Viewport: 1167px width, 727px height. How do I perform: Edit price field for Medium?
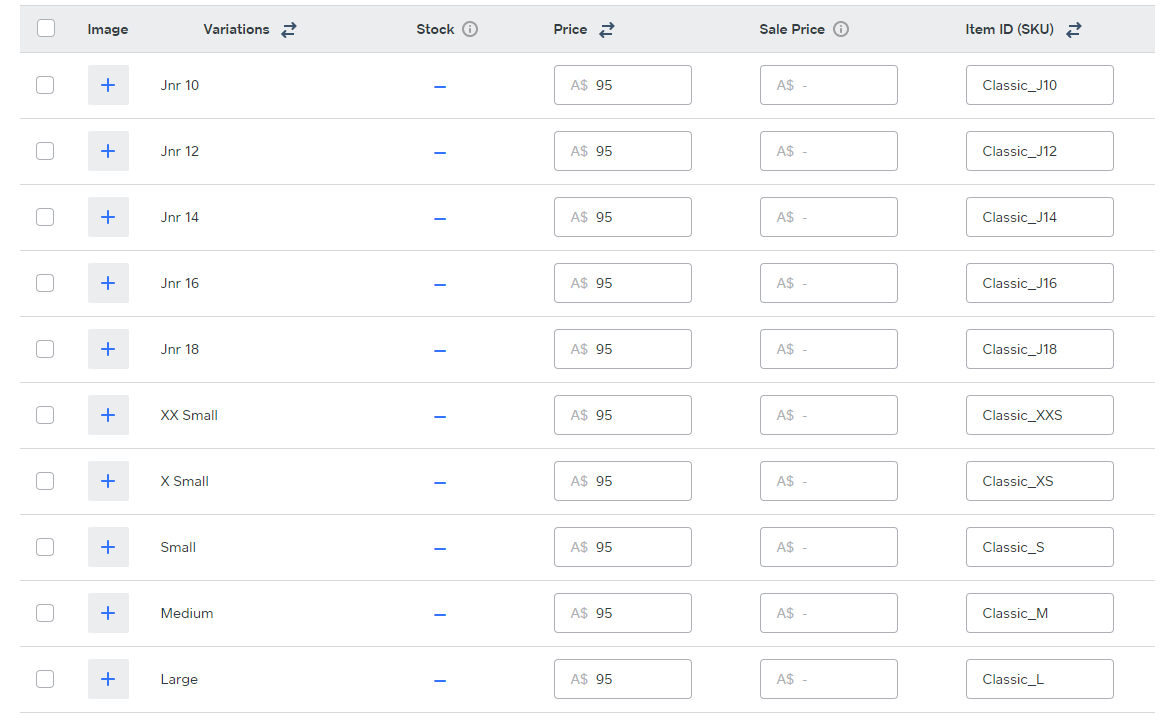(x=623, y=613)
